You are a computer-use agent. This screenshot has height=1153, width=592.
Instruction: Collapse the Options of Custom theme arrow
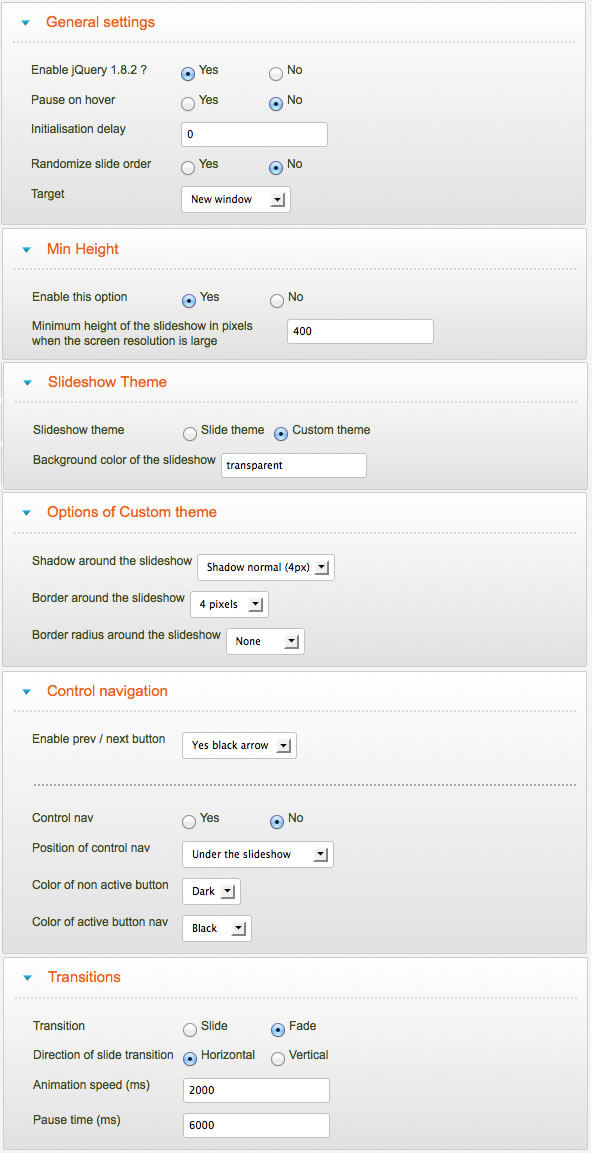coord(27,513)
